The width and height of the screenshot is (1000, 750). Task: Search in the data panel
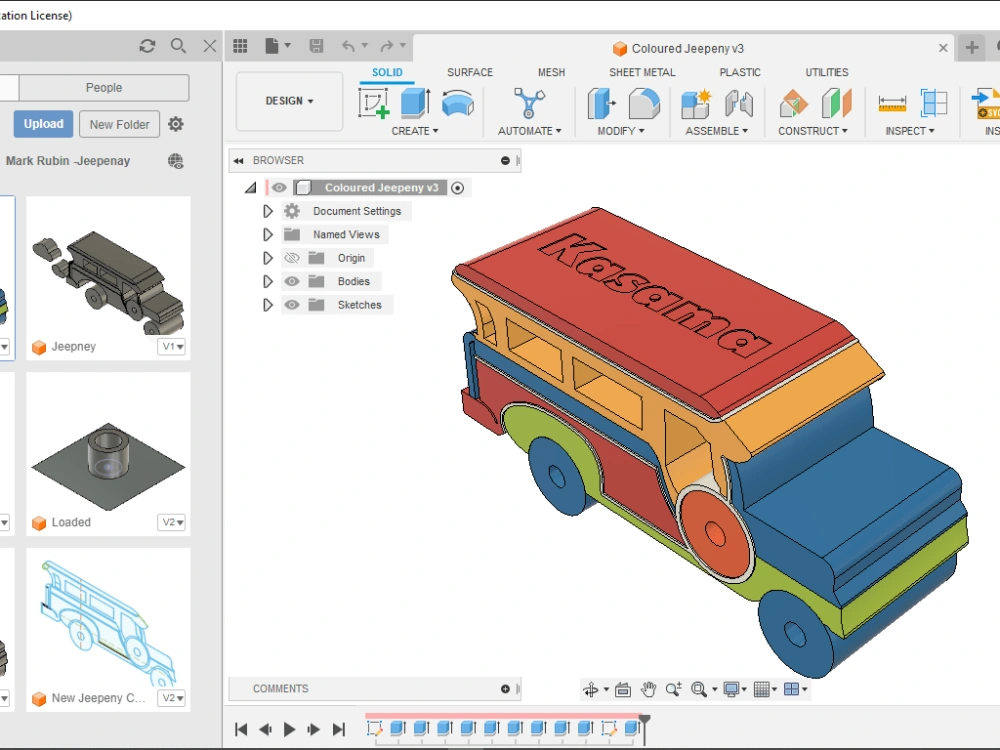[179, 46]
